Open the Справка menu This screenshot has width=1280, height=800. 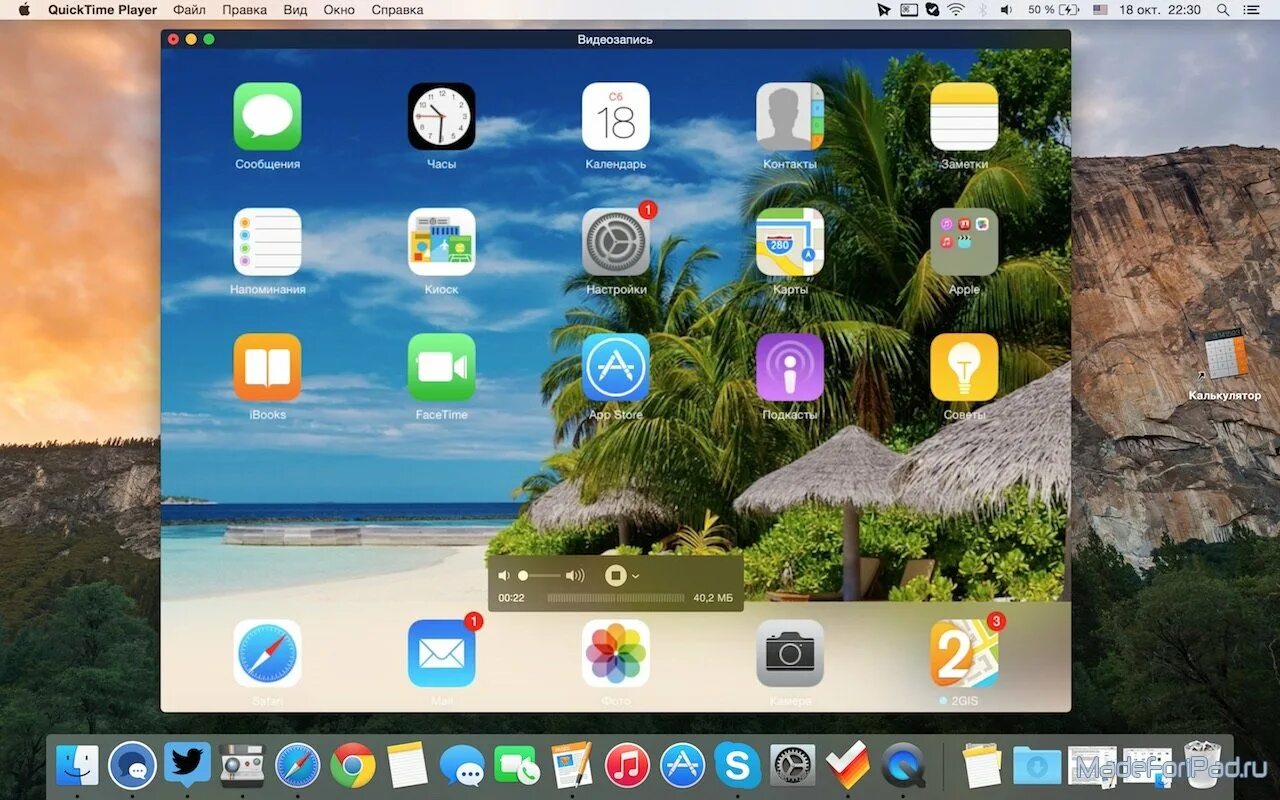pyautogui.click(x=397, y=10)
